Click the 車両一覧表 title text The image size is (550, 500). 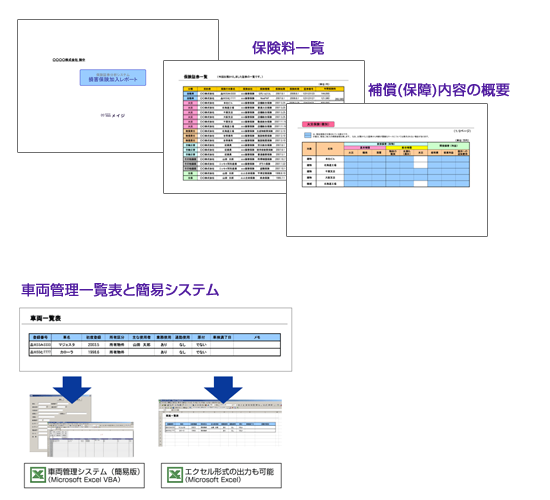coord(46,318)
